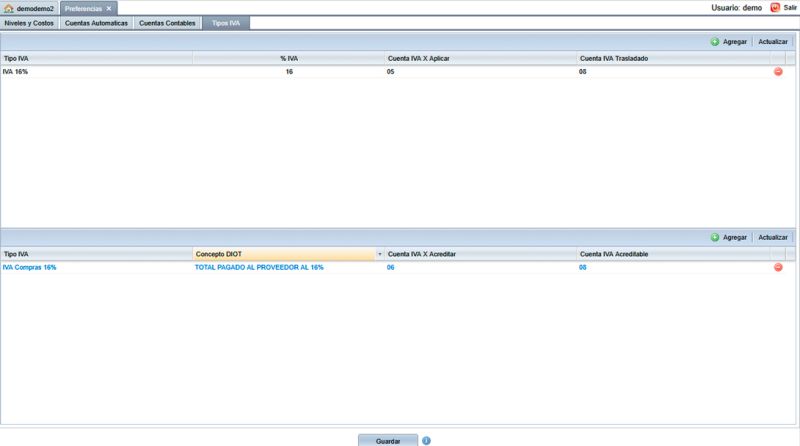The width and height of the screenshot is (800, 446).
Task: Click the Salir link
Action: click(x=790, y=8)
